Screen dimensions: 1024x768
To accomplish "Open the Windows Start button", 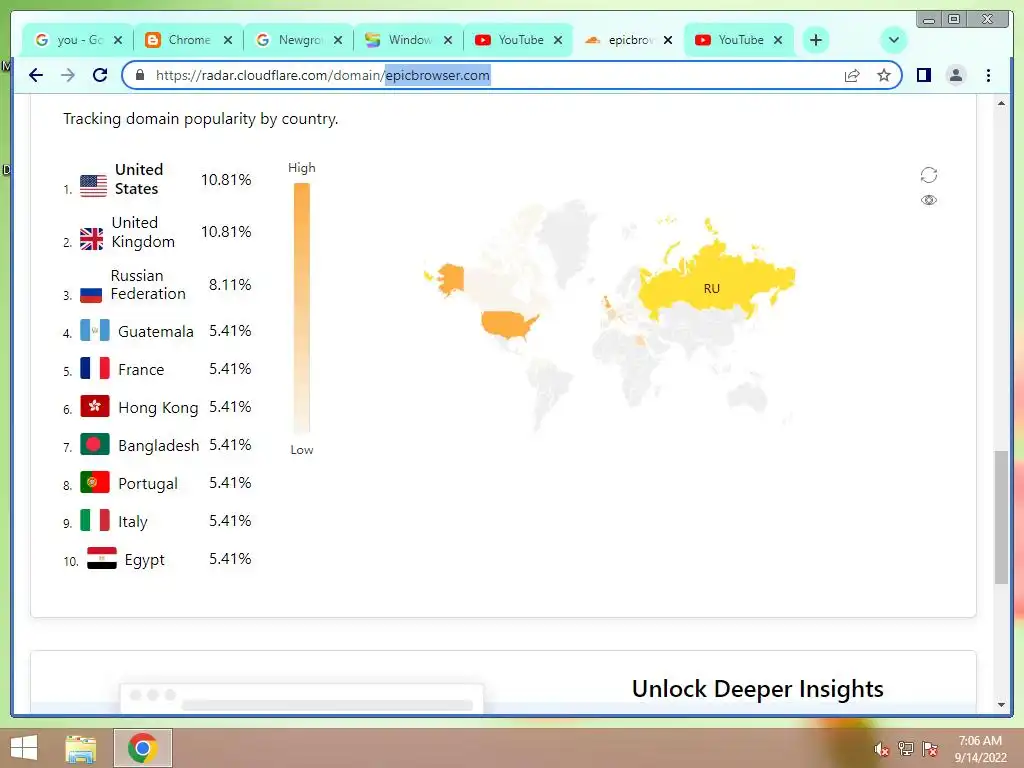I will point(24,748).
